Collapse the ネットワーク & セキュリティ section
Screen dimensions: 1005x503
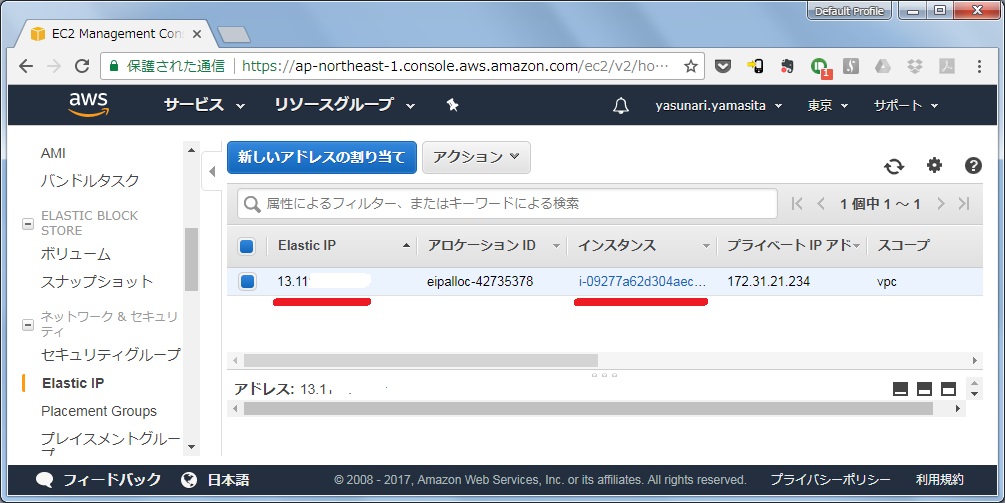pos(28,324)
